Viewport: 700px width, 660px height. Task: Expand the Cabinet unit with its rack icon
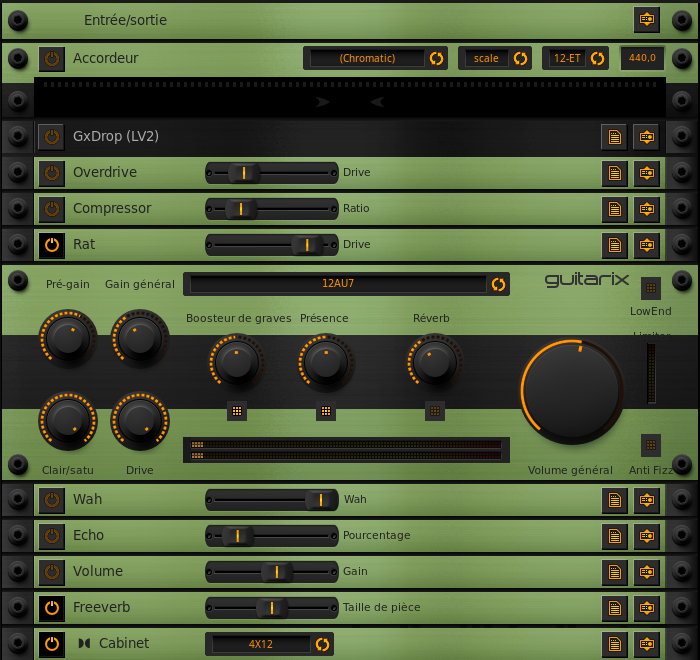(x=646, y=644)
